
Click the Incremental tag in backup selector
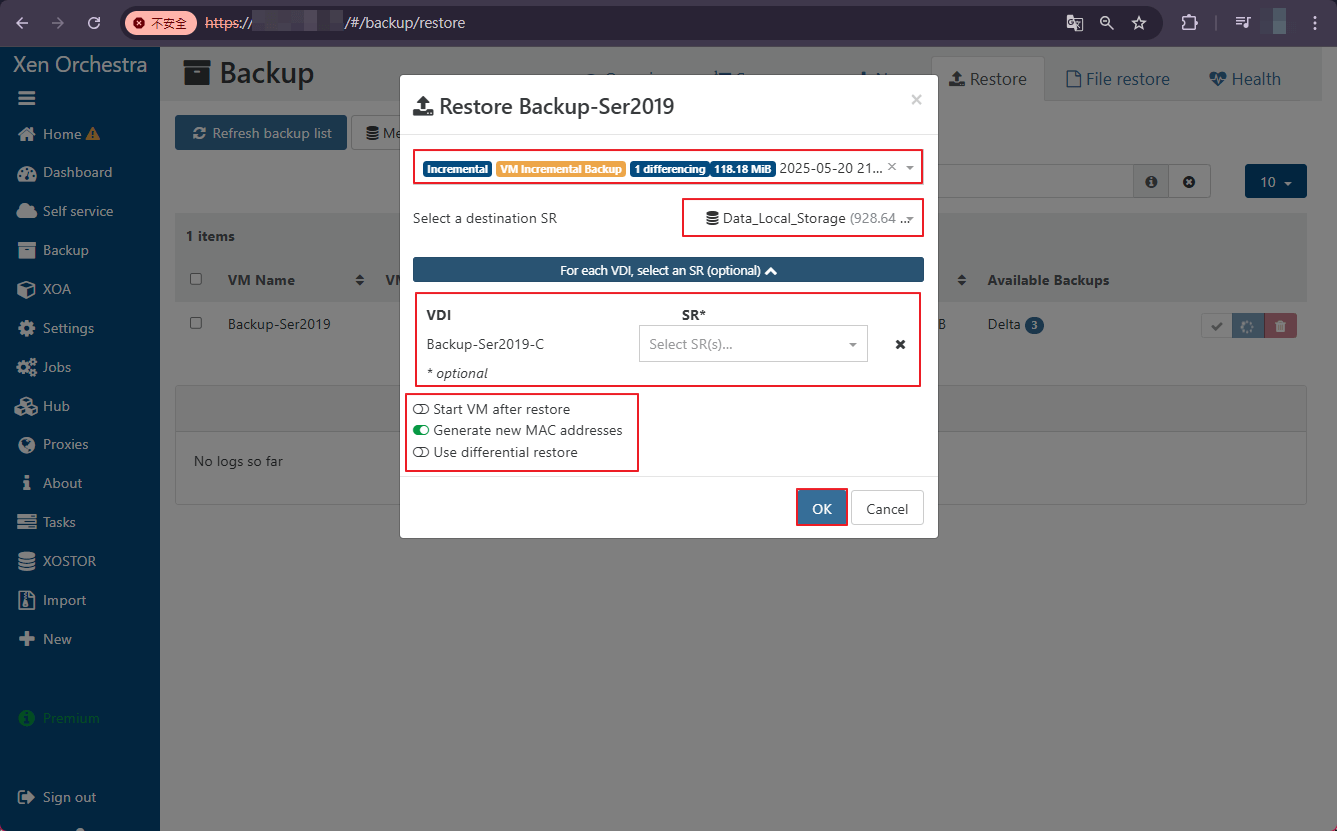[457, 169]
